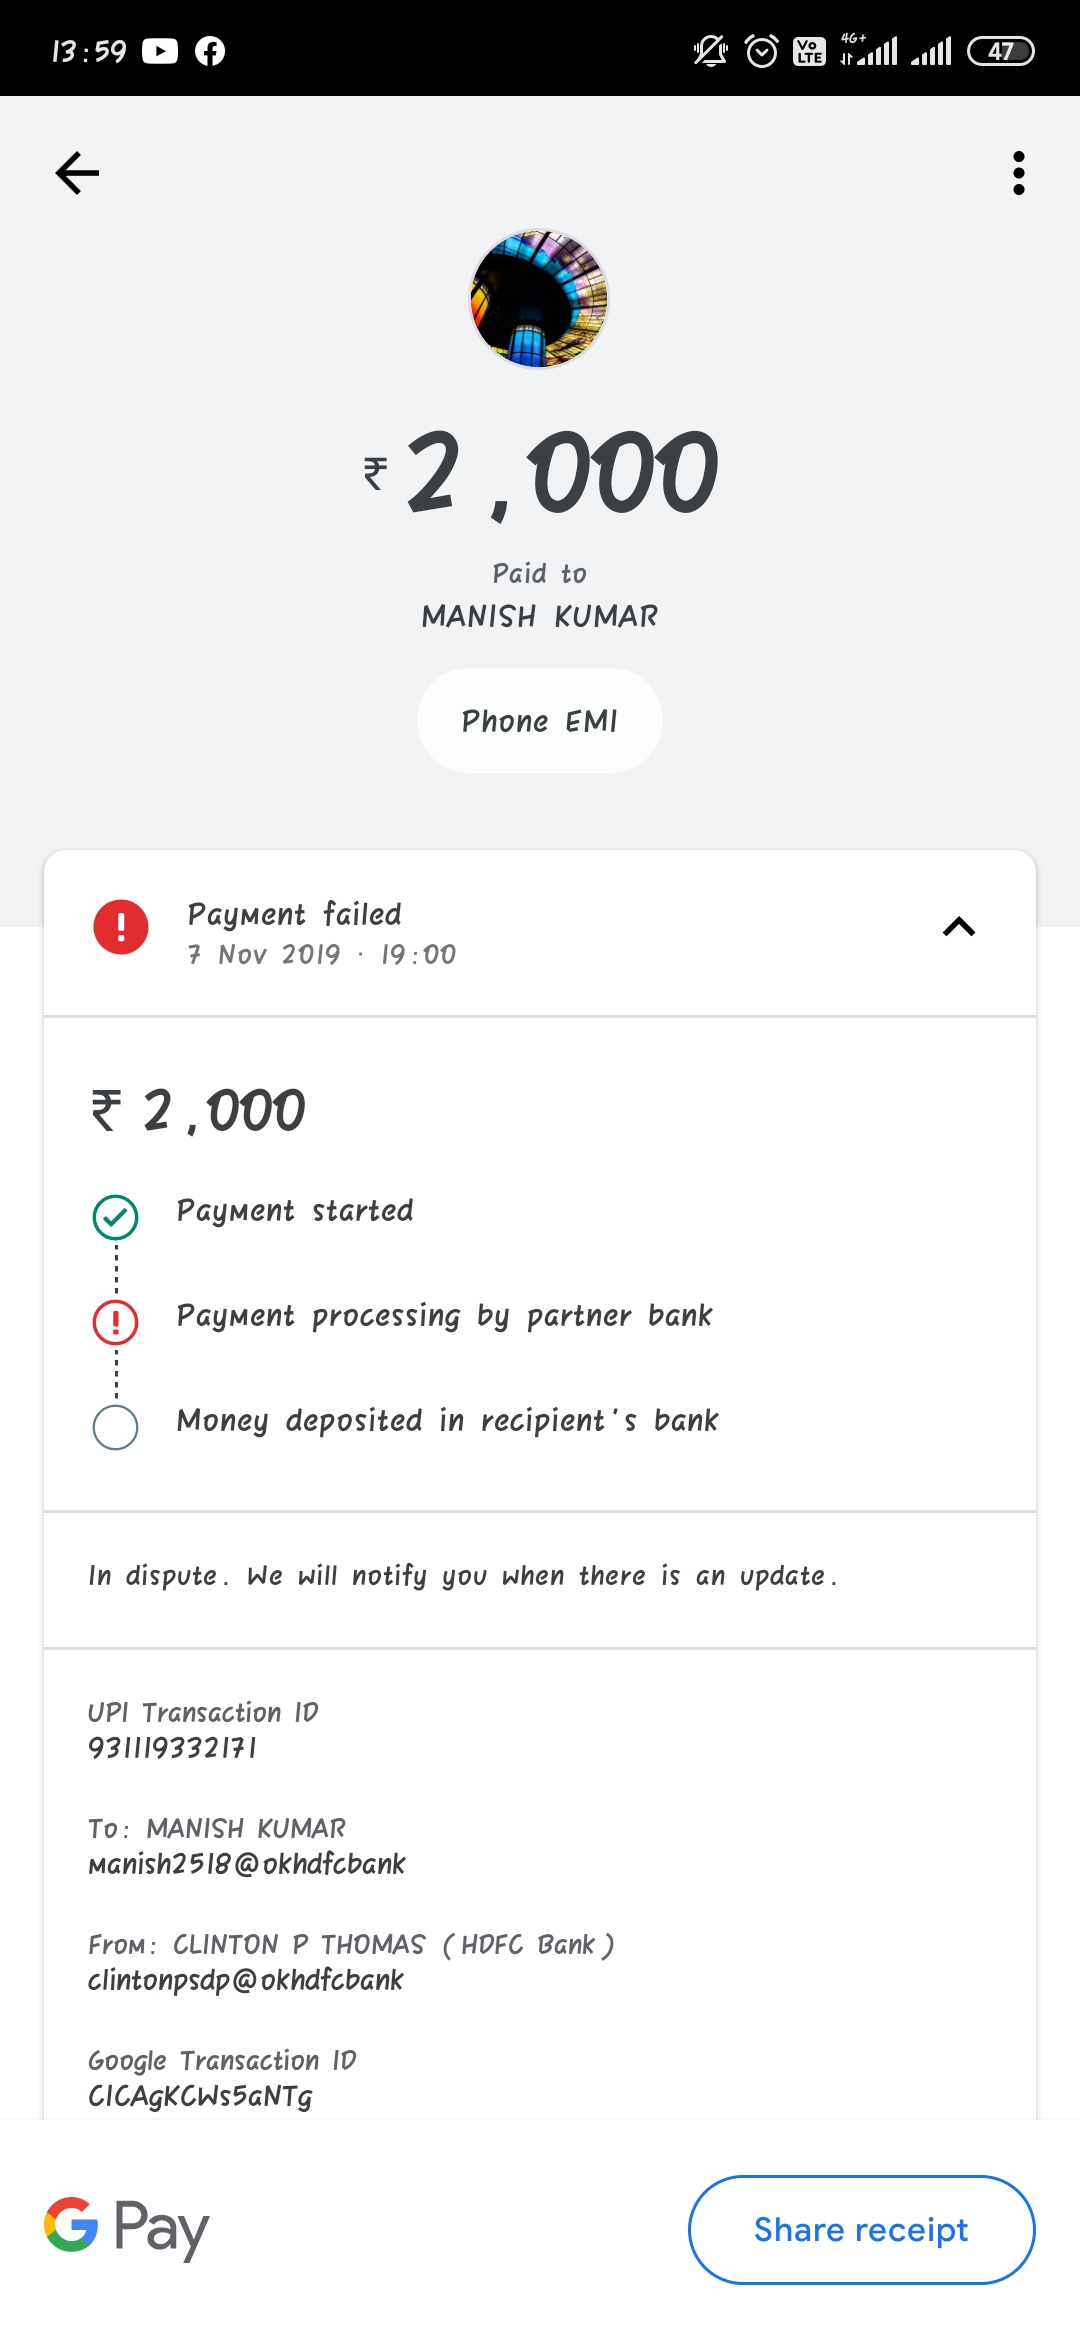Tap the UPI Transaction ID number
Viewport: 1080px width, 2340px height.
(172, 1748)
